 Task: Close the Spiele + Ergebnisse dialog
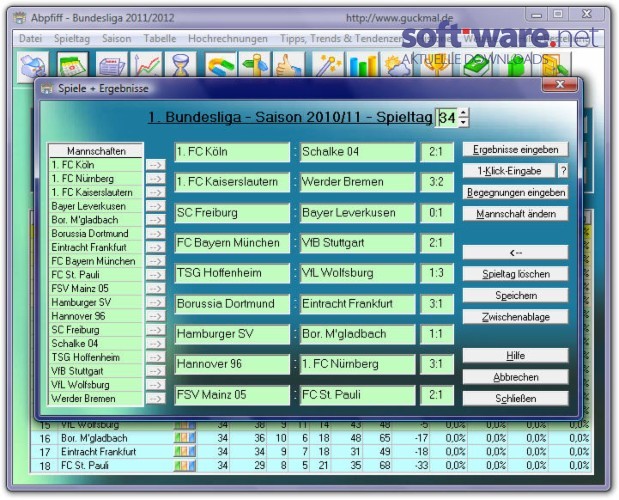tap(559, 84)
